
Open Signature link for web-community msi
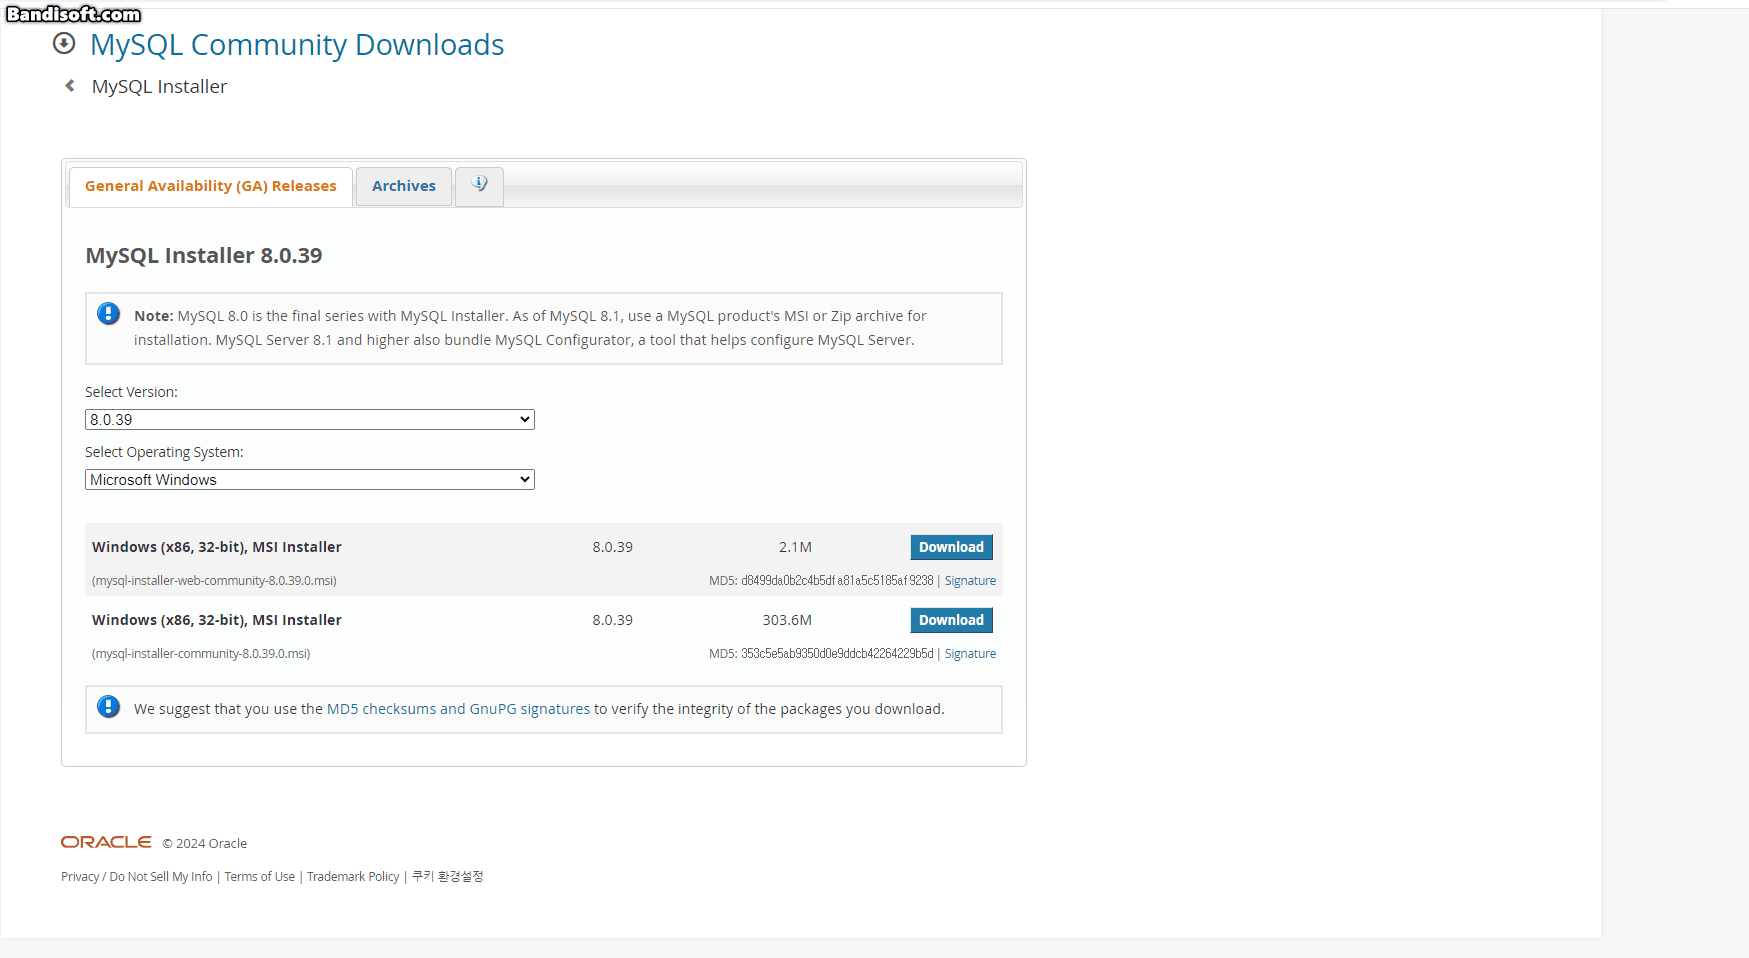click(x=970, y=581)
